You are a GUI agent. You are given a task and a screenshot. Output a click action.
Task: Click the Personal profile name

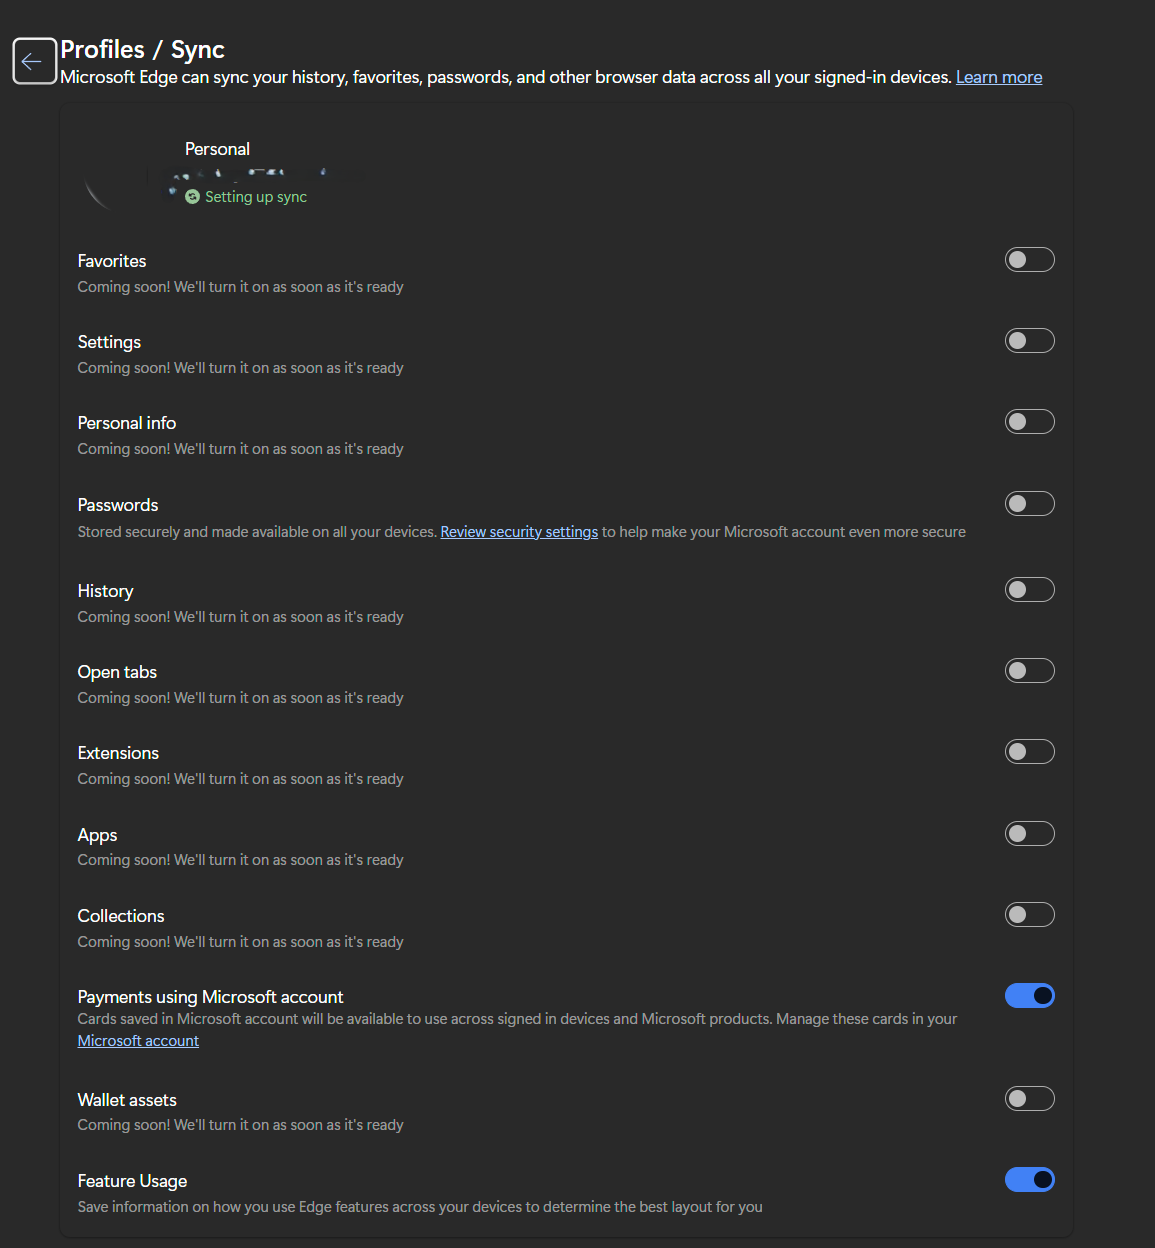pyautogui.click(x=217, y=149)
